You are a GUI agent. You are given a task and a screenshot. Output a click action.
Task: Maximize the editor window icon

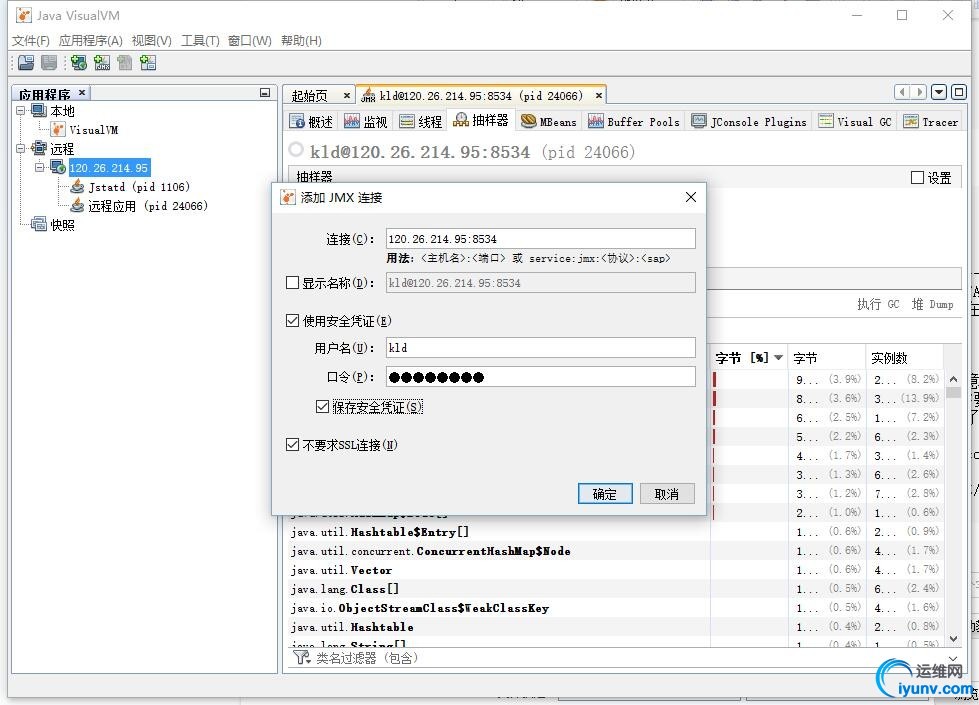[x=959, y=92]
